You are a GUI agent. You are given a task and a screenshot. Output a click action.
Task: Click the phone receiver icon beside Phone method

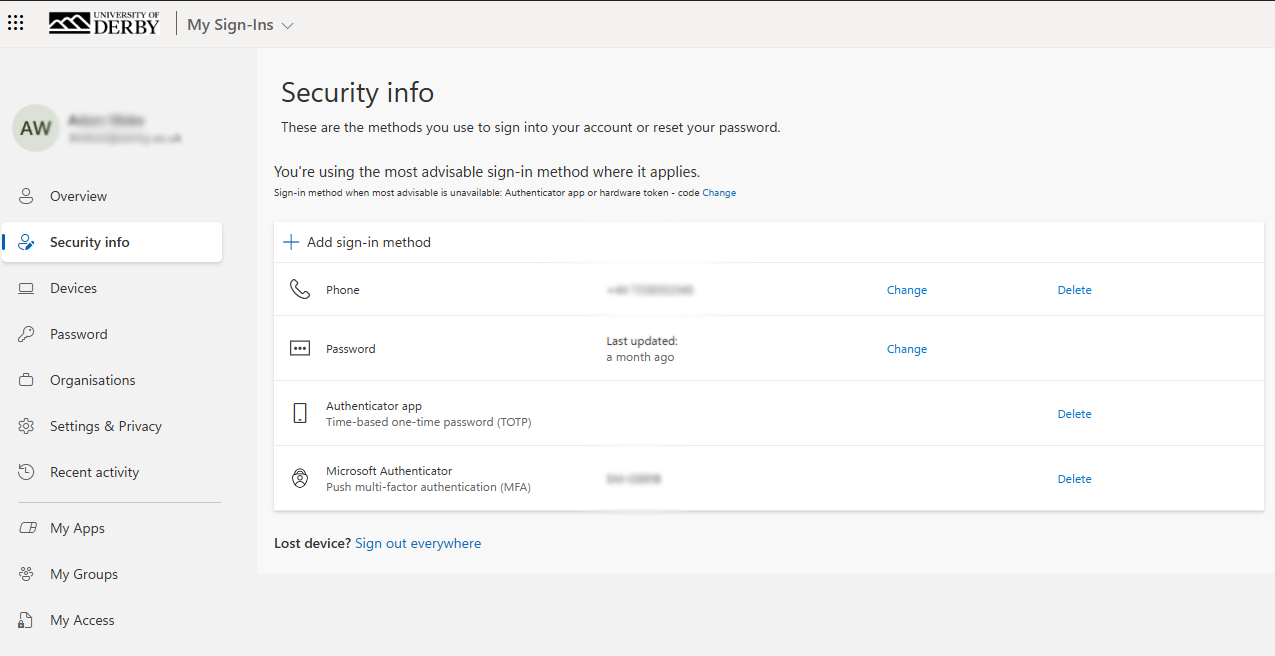[x=299, y=289]
